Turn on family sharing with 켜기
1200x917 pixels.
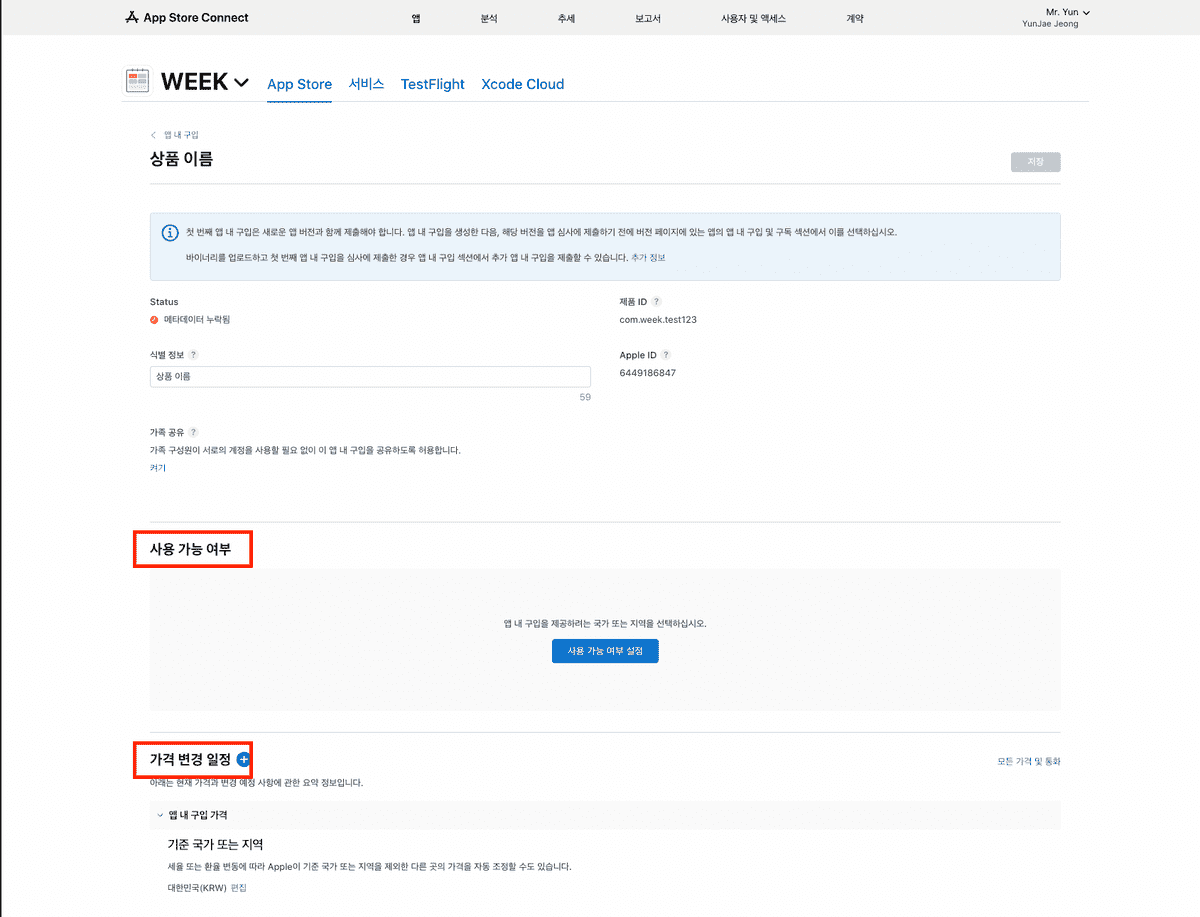pos(158,468)
